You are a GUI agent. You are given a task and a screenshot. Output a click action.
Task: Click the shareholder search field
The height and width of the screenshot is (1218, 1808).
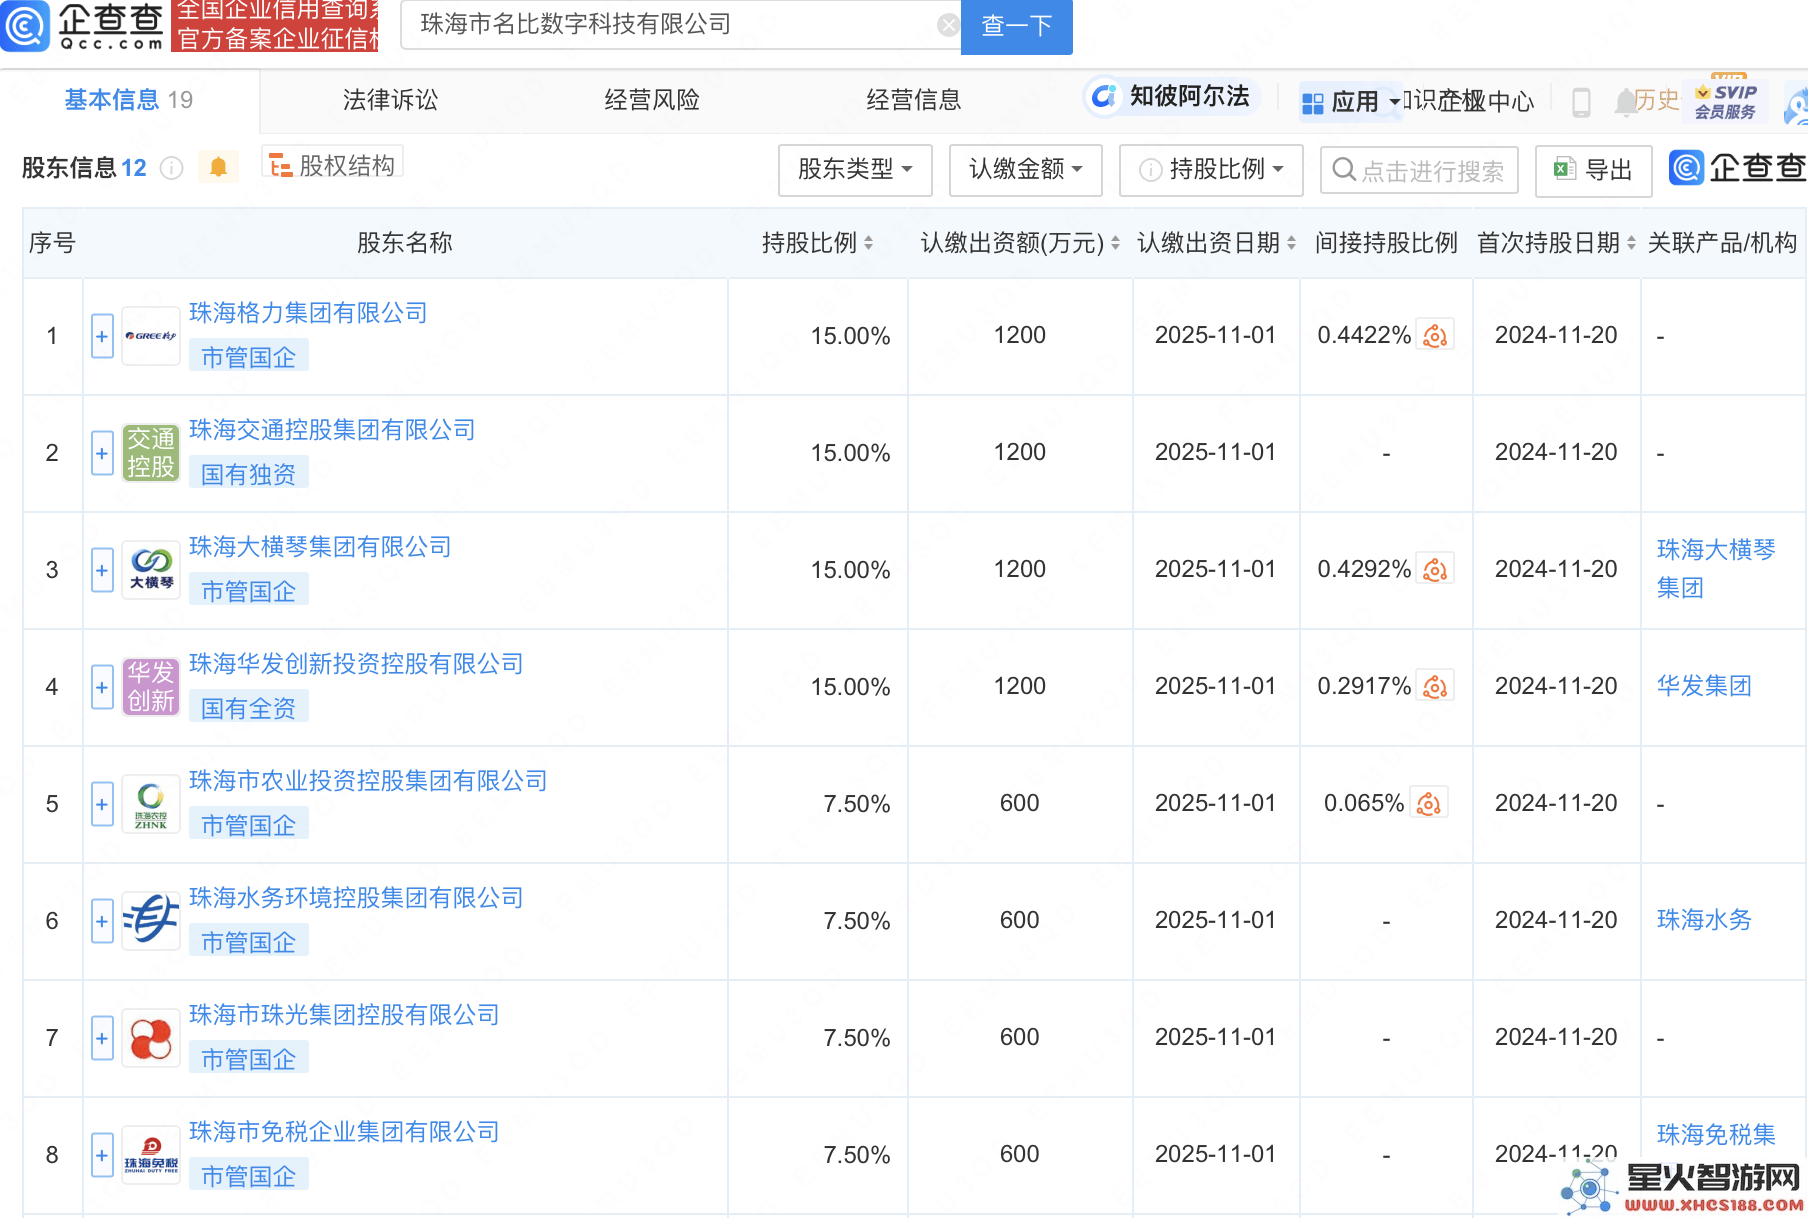click(1419, 171)
